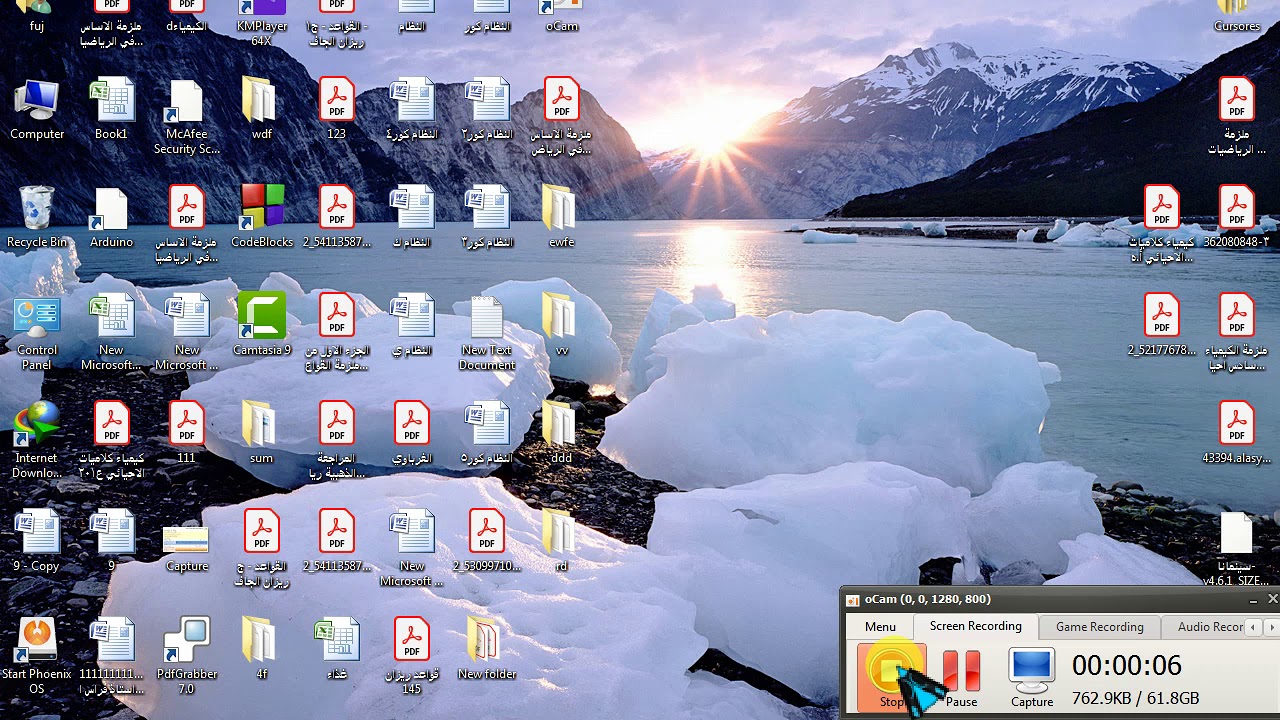The height and width of the screenshot is (720, 1280).
Task: Select the الغرباوي PDF file
Action: click(x=411, y=433)
